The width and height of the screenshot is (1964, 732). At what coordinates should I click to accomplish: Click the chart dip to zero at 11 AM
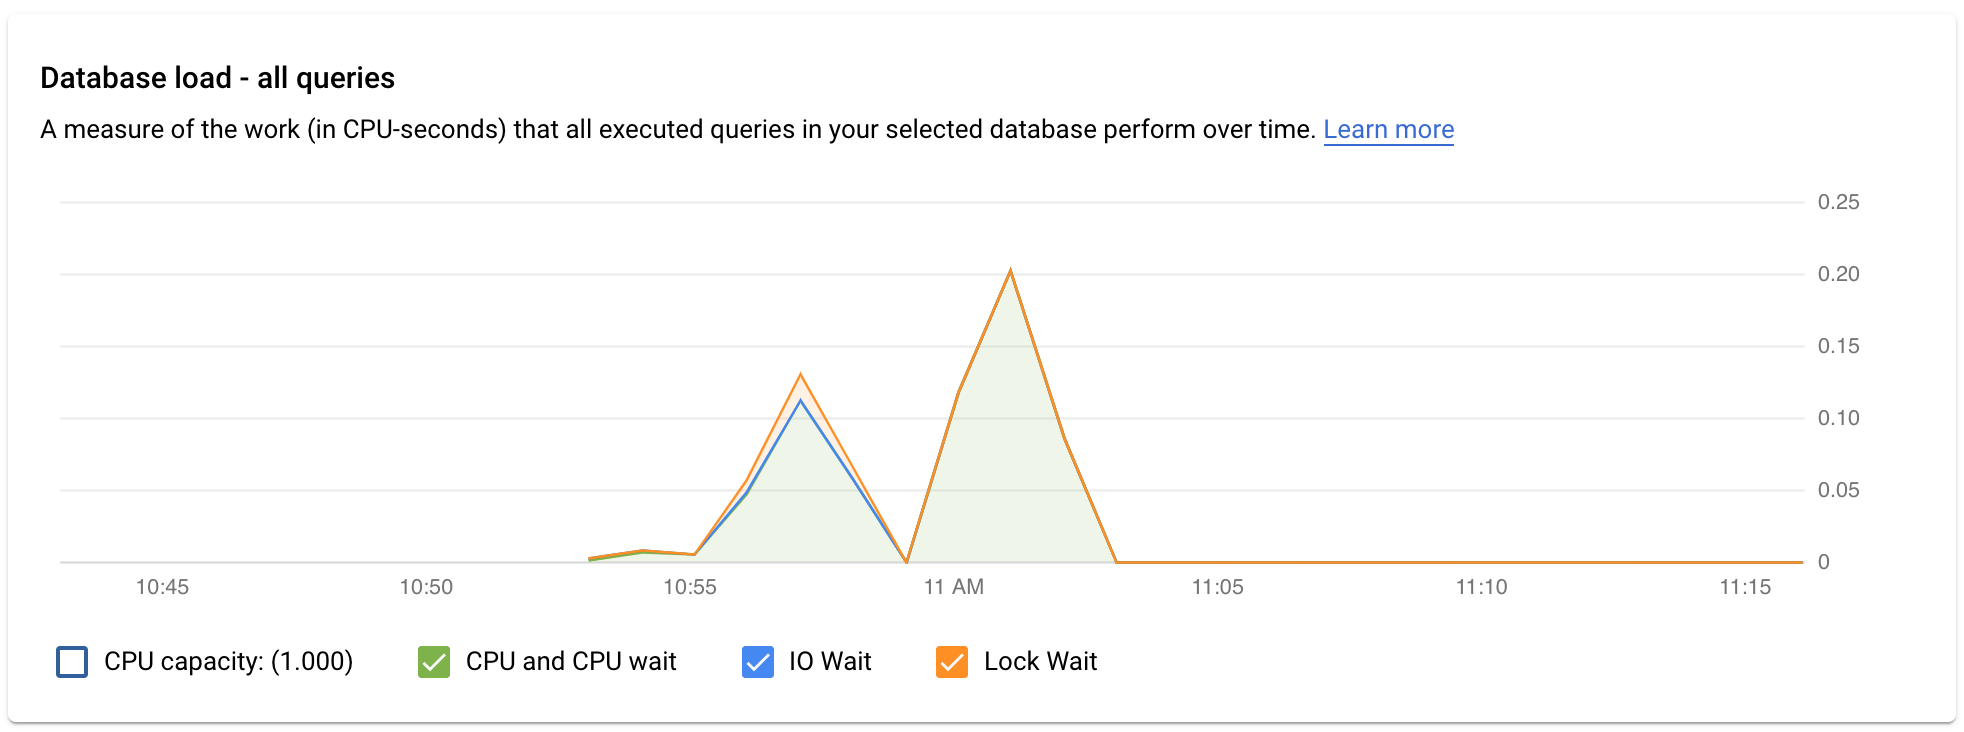906,562
